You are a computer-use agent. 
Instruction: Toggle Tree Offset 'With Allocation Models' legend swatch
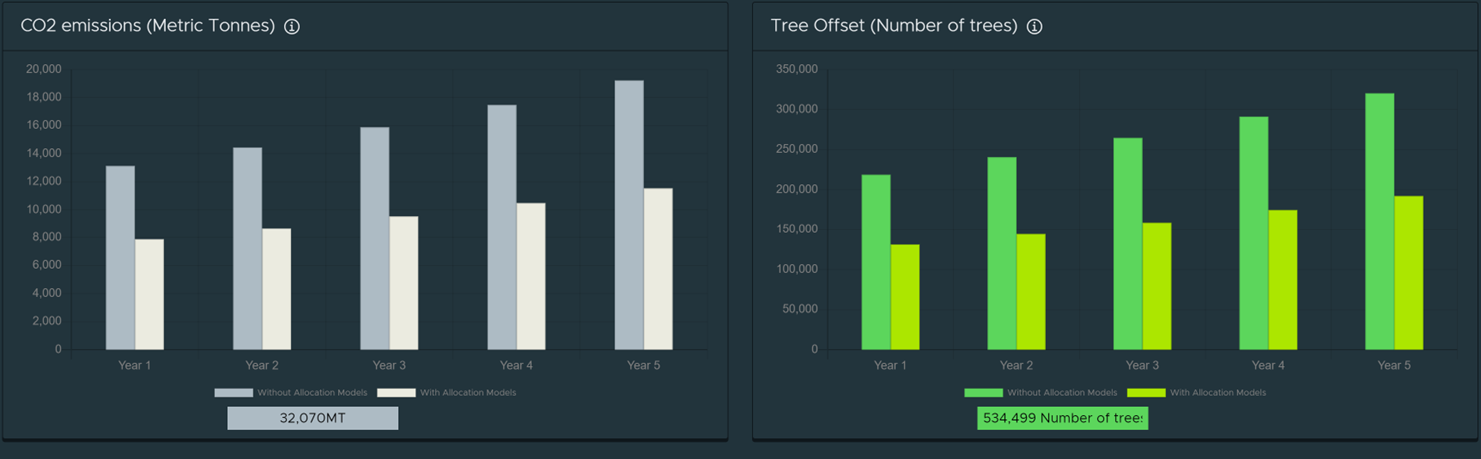1146,393
